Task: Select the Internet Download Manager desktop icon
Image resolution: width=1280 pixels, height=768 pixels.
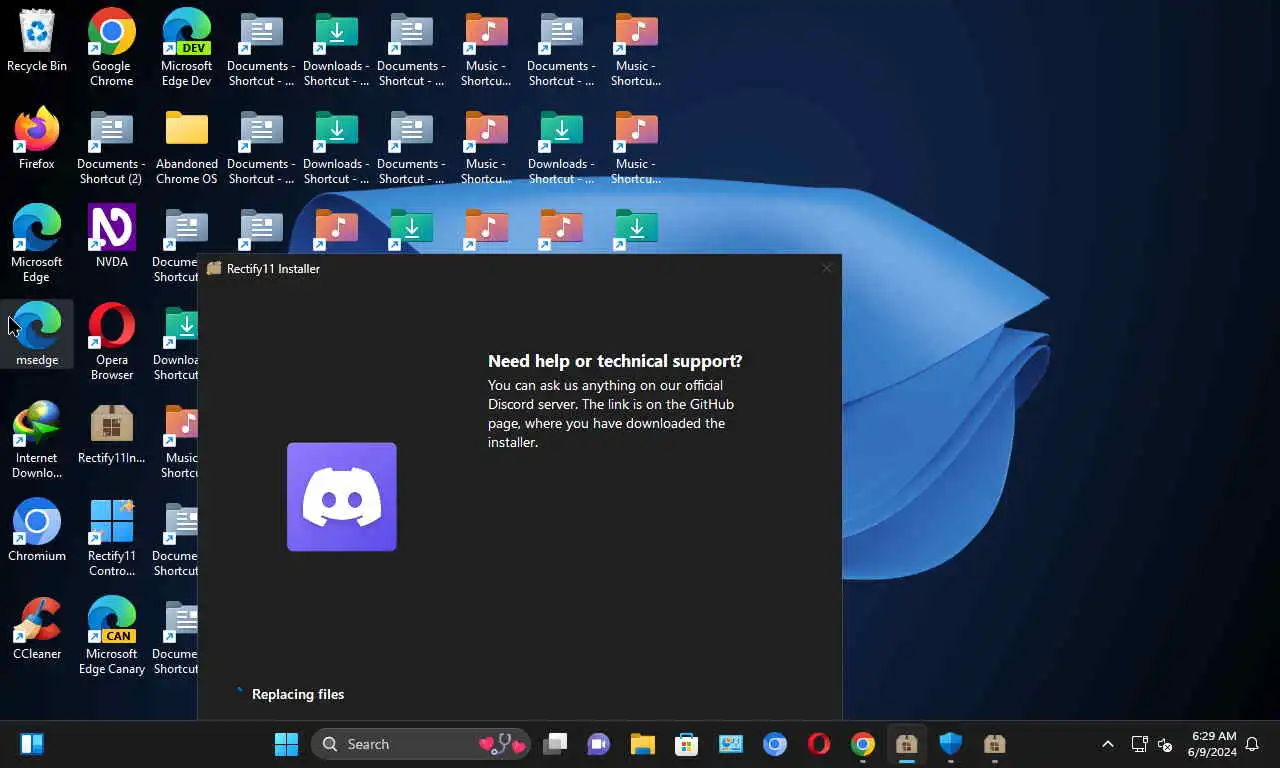Action: tap(37, 440)
